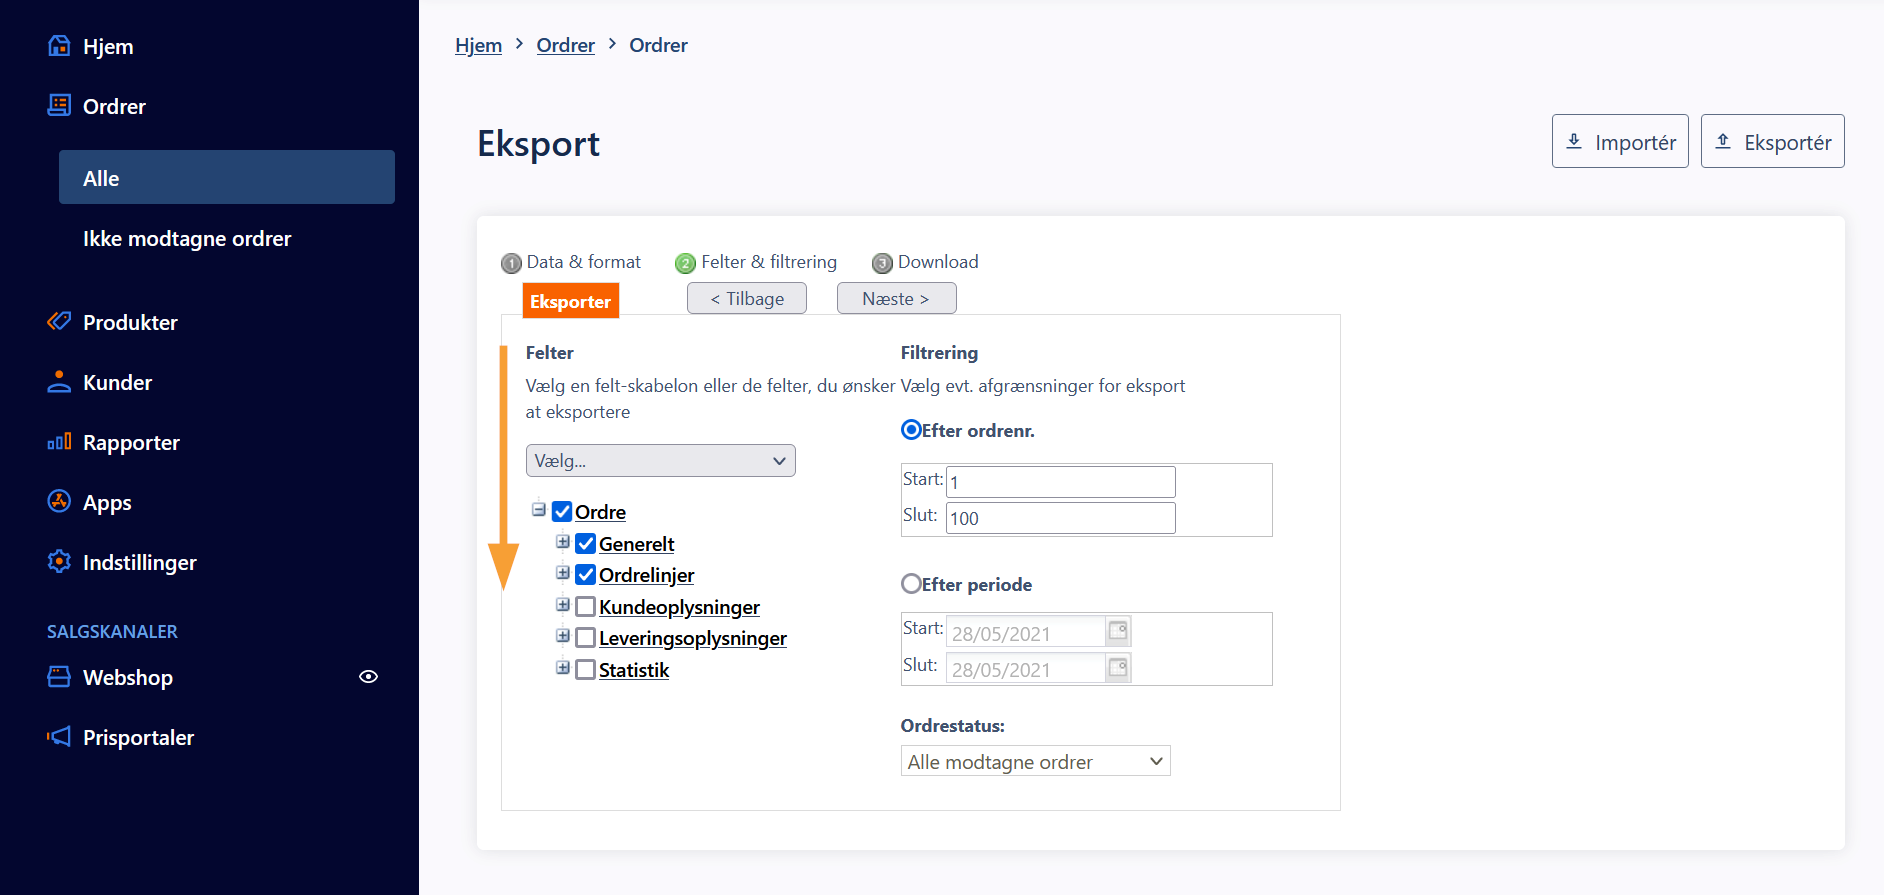1884x895 pixels.
Task: Click the period Slut date field
Action: (x=1026, y=668)
